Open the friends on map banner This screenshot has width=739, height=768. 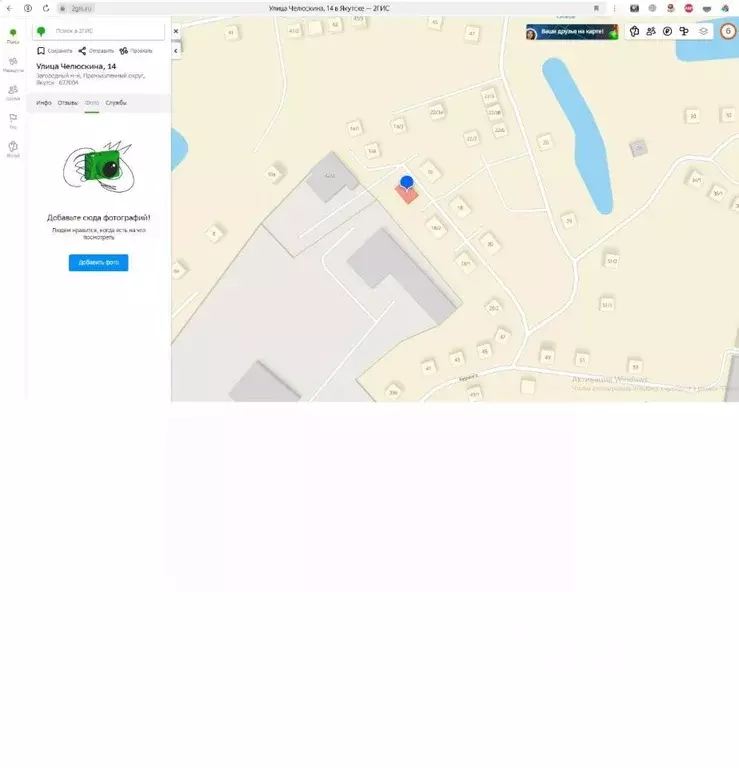click(572, 32)
